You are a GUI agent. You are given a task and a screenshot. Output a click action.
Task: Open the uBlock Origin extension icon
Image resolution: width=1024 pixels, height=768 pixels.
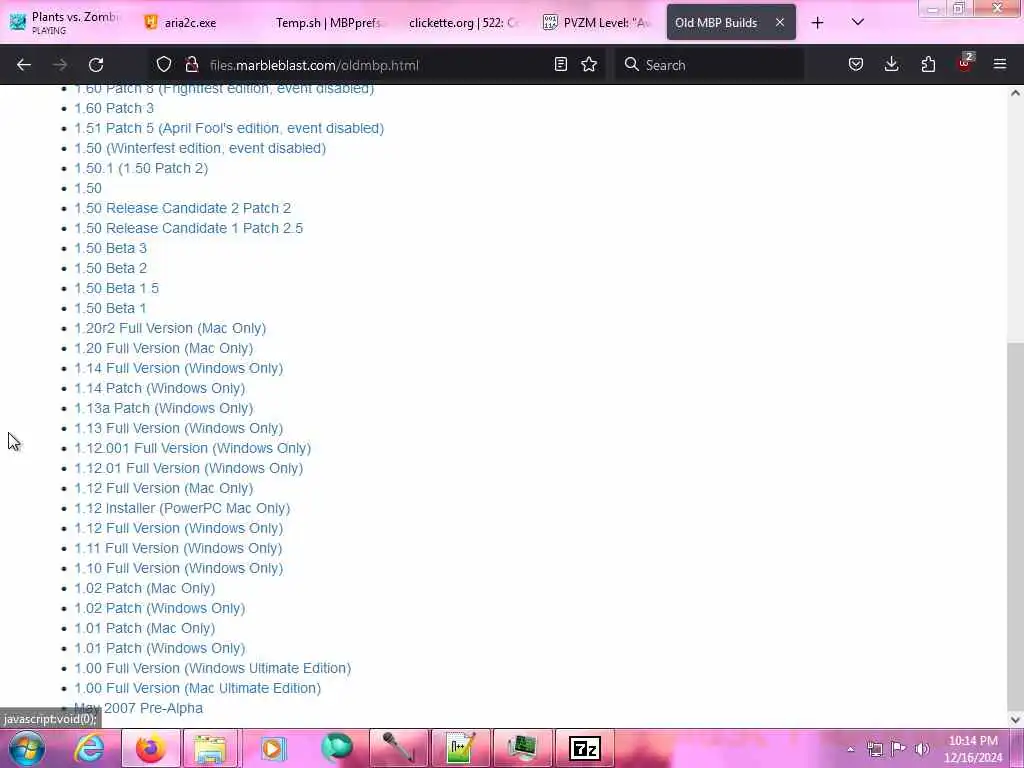pos(965,63)
